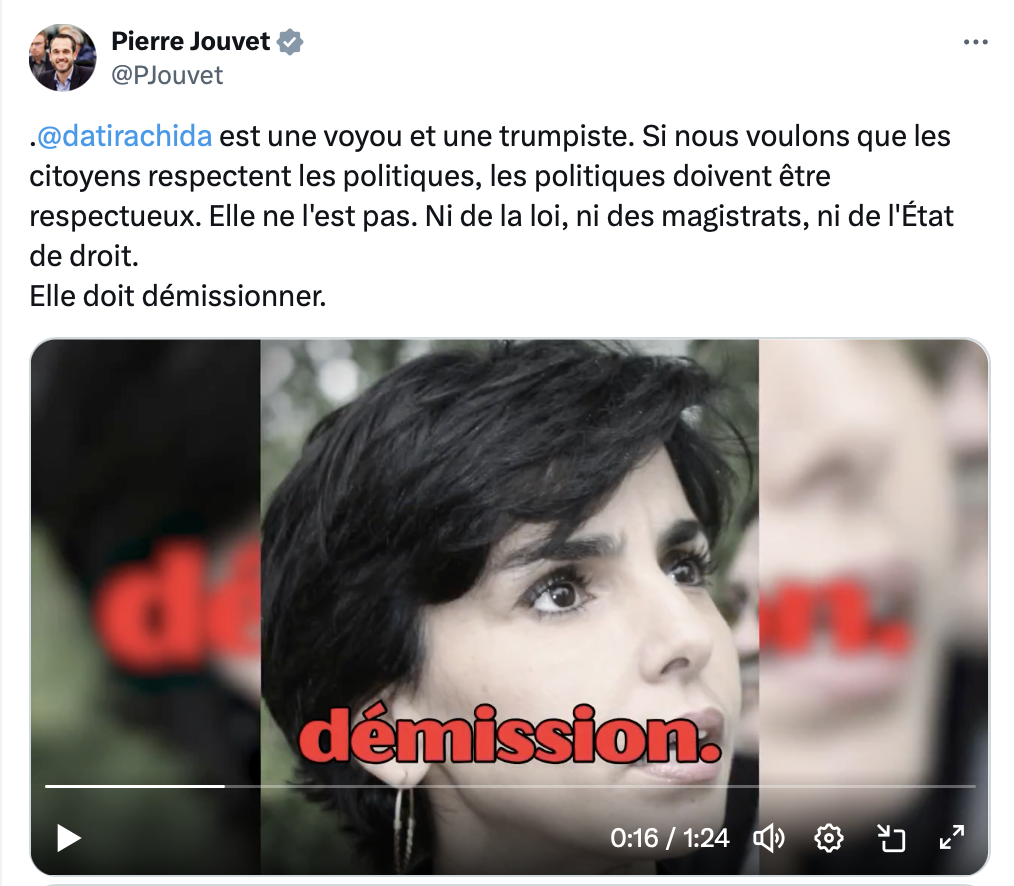Viewport: 1014px width, 886px height.
Task: Click the red "démission." video caption
Action: coord(510,736)
